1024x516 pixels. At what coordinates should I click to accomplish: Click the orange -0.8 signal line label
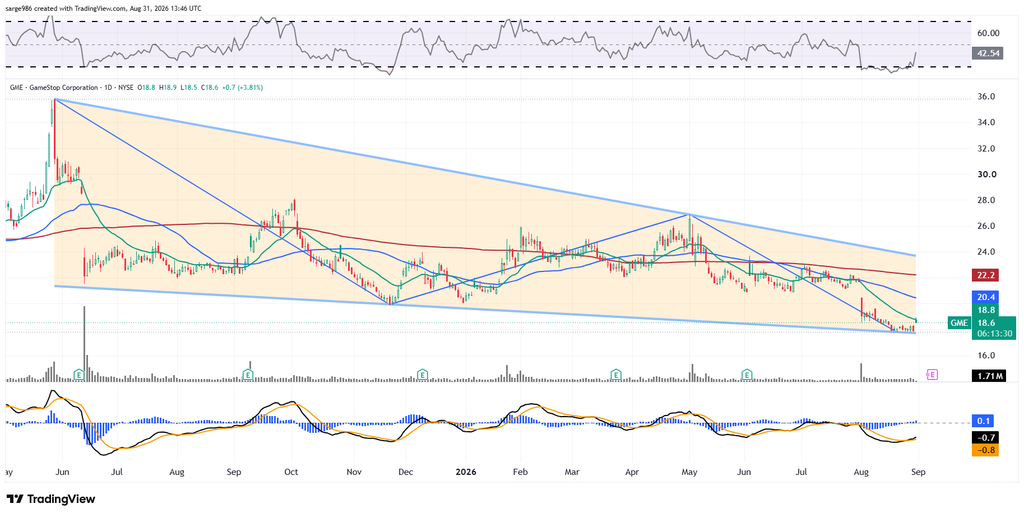(985, 449)
